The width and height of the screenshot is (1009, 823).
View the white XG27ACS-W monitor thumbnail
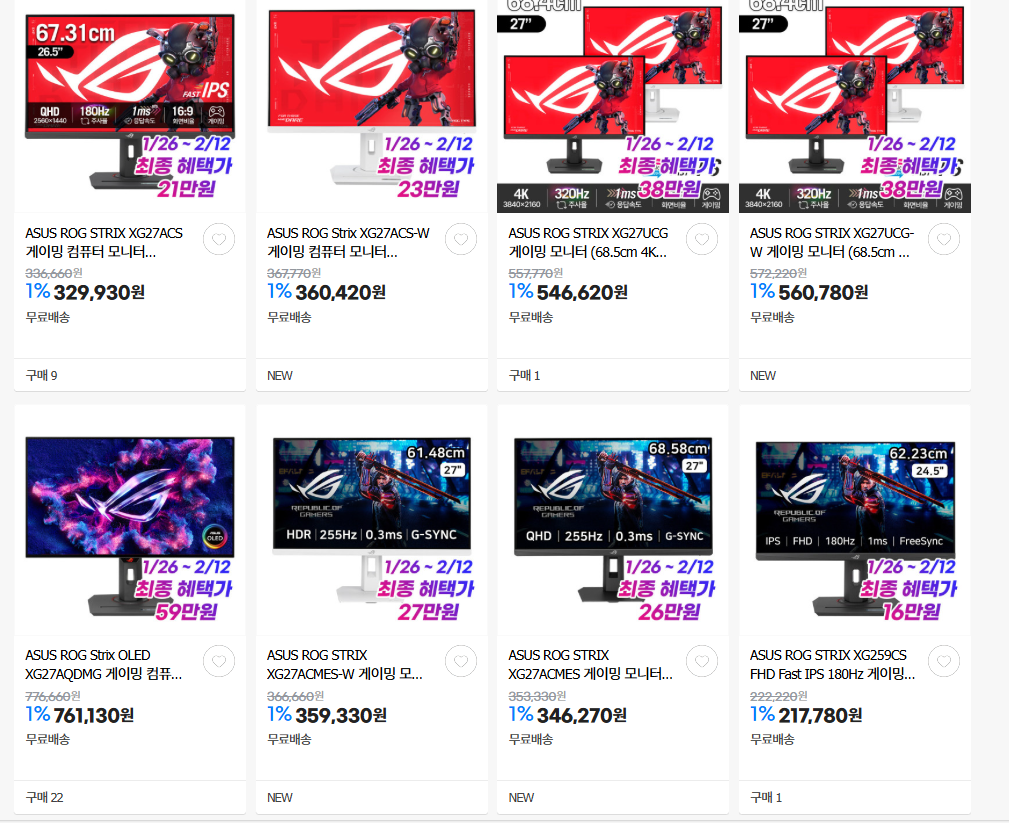point(372,106)
